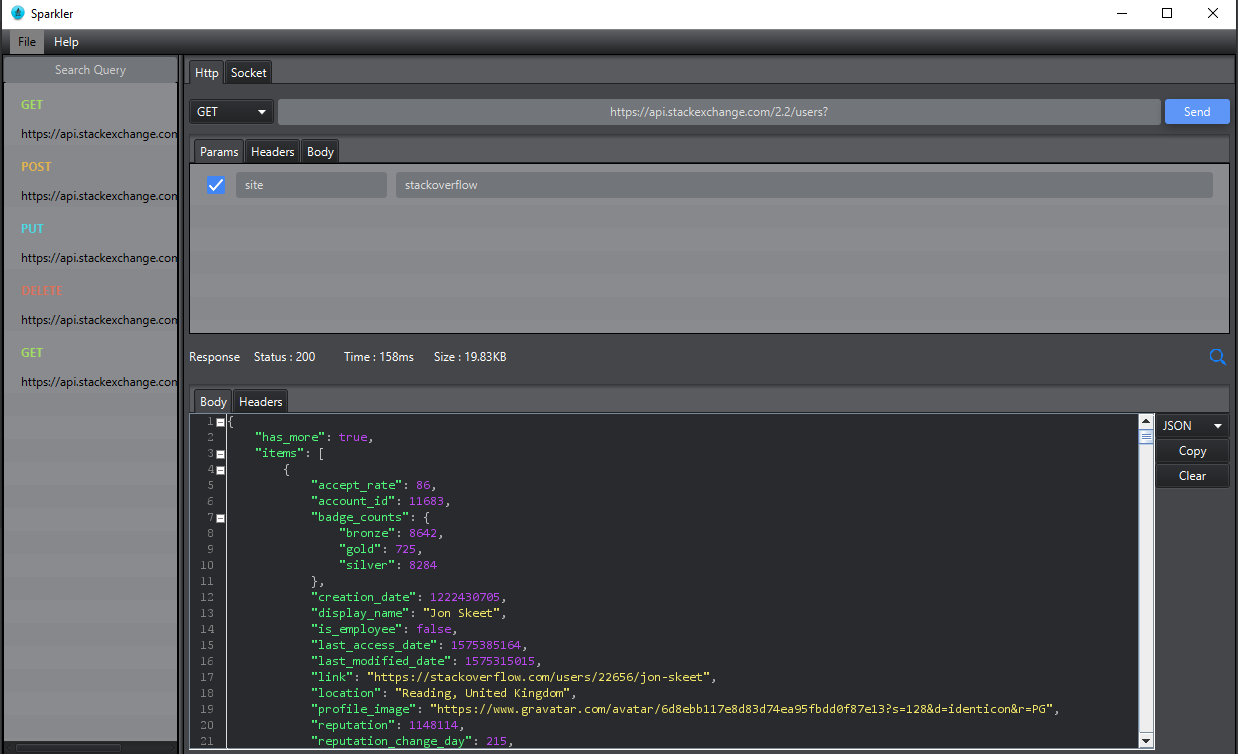
Task: Click the "link" stackoverflow.com URL line
Action: pyautogui.click(x=514, y=677)
